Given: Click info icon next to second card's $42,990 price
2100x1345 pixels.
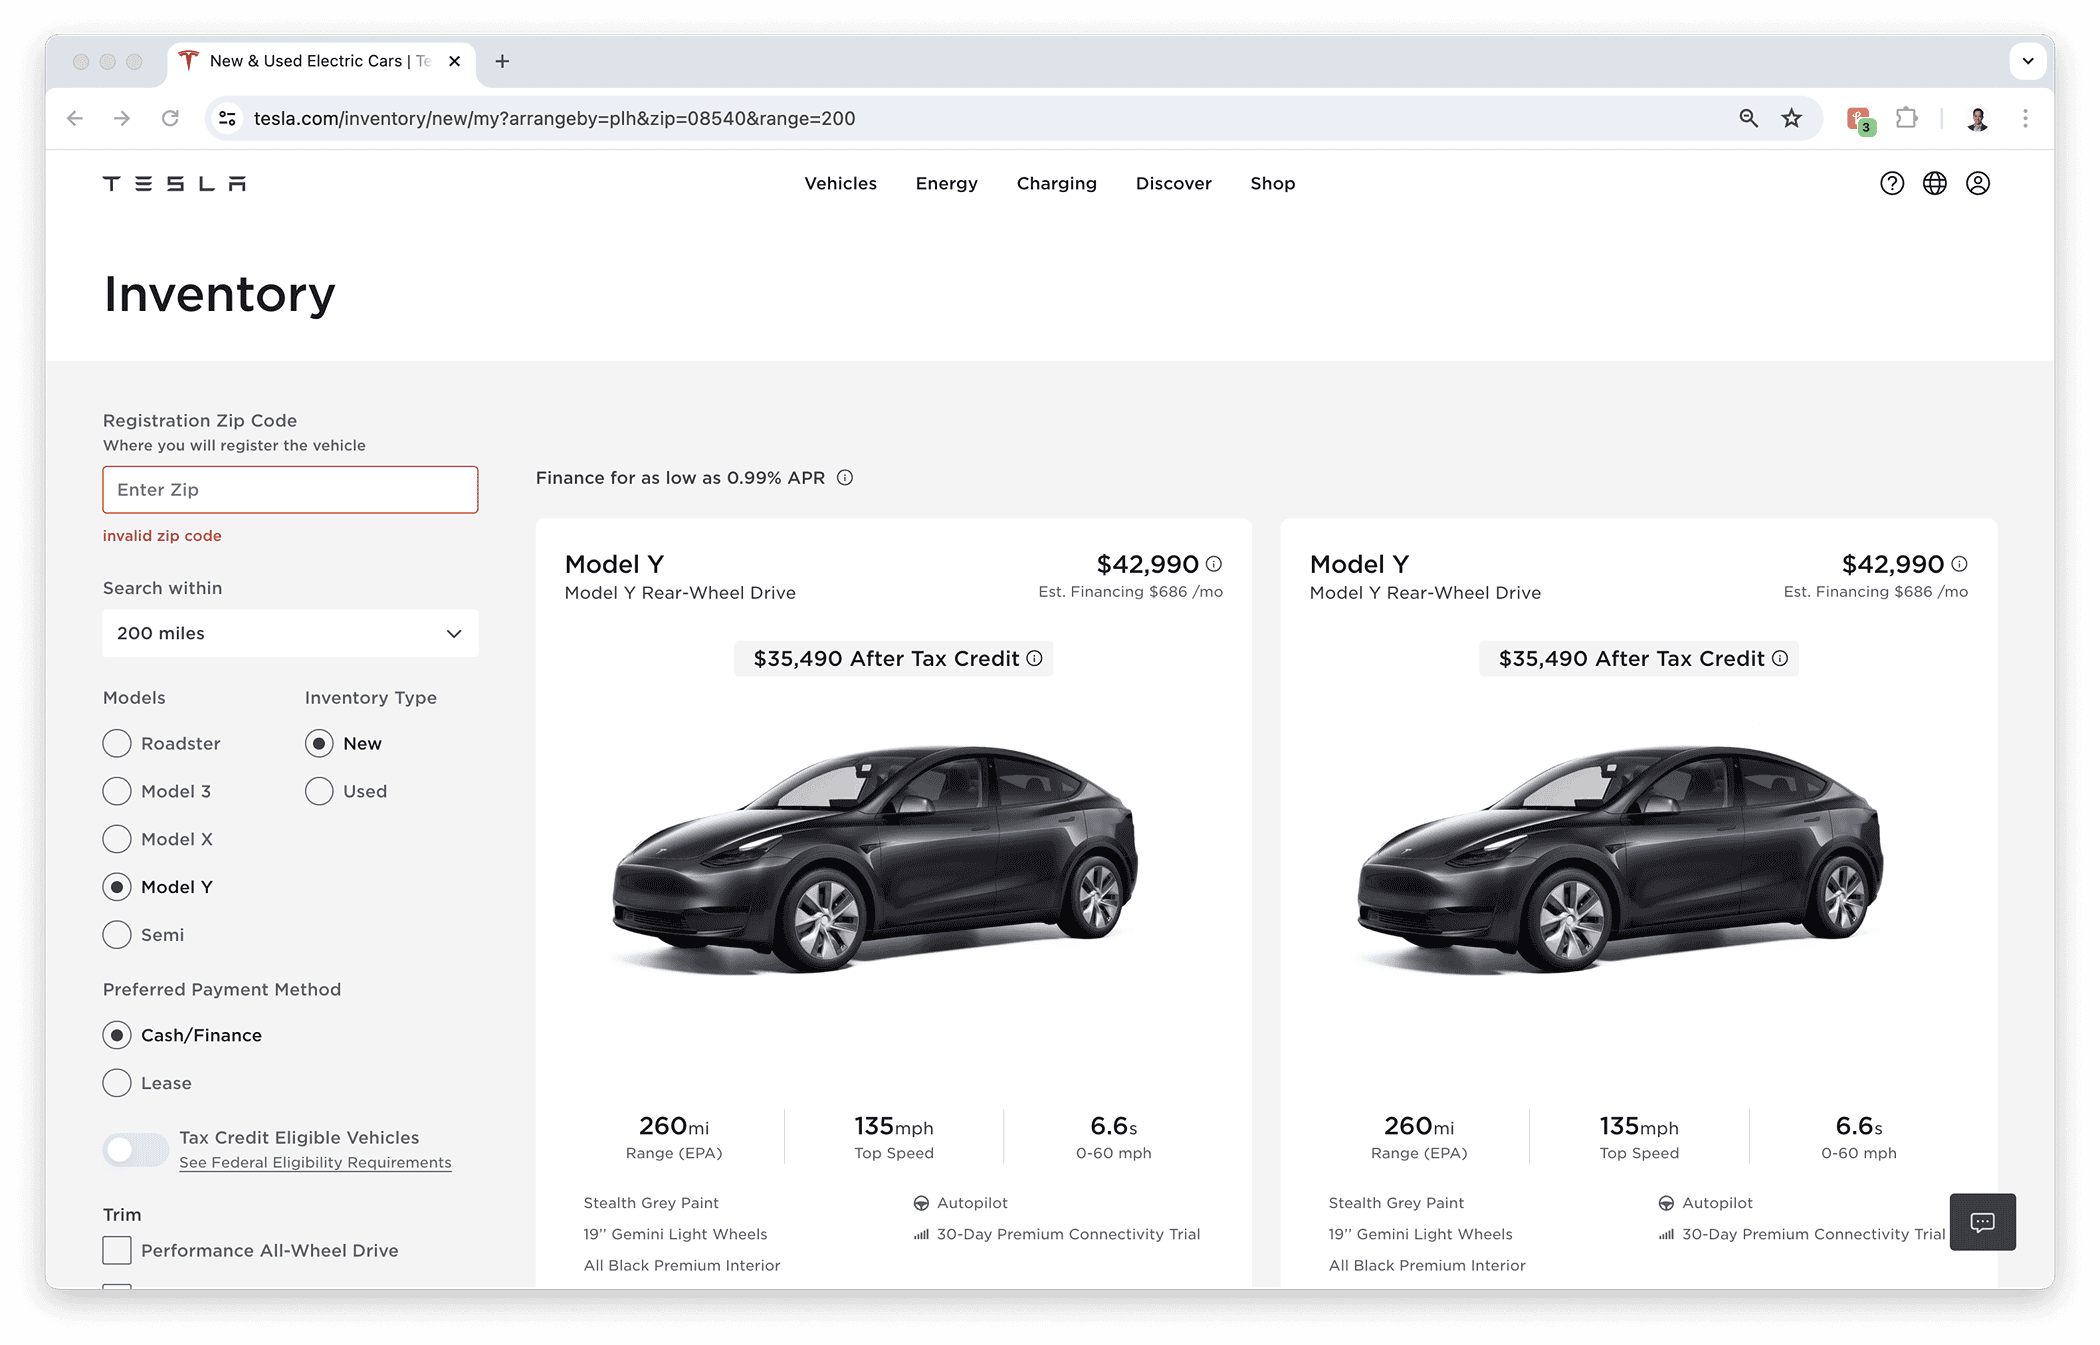Looking at the screenshot, I should pos(1959,564).
